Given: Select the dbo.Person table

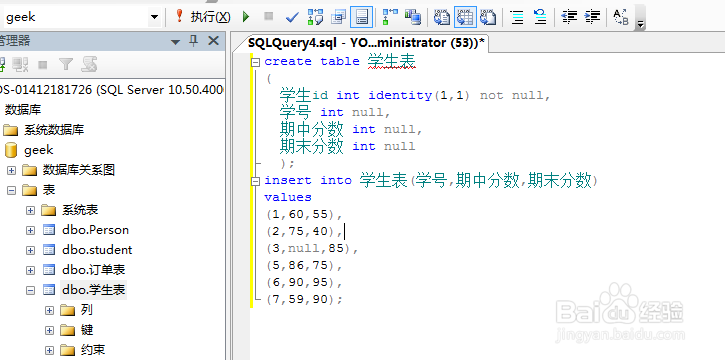Looking at the screenshot, I should click(x=95, y=230).
